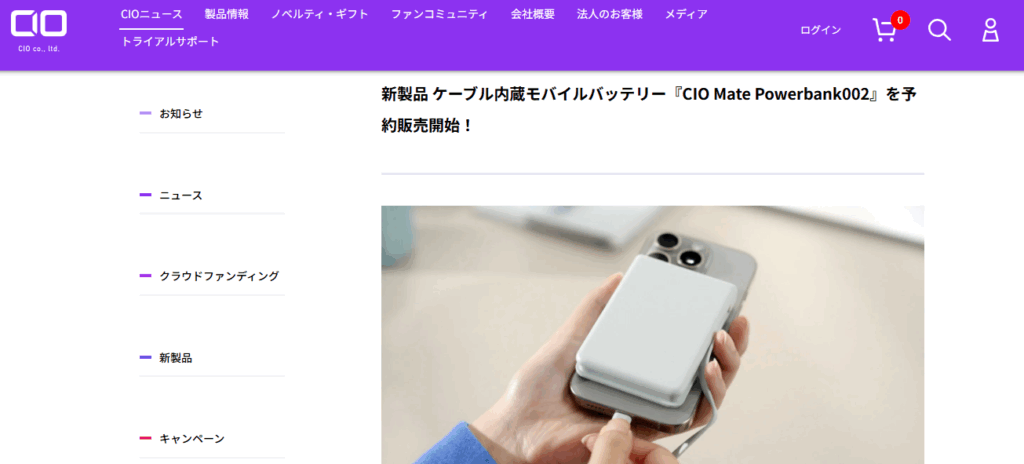Viewport: 1024px width, 464px height.
Task: Select the メディア navigation item
Action: (686, 14)
